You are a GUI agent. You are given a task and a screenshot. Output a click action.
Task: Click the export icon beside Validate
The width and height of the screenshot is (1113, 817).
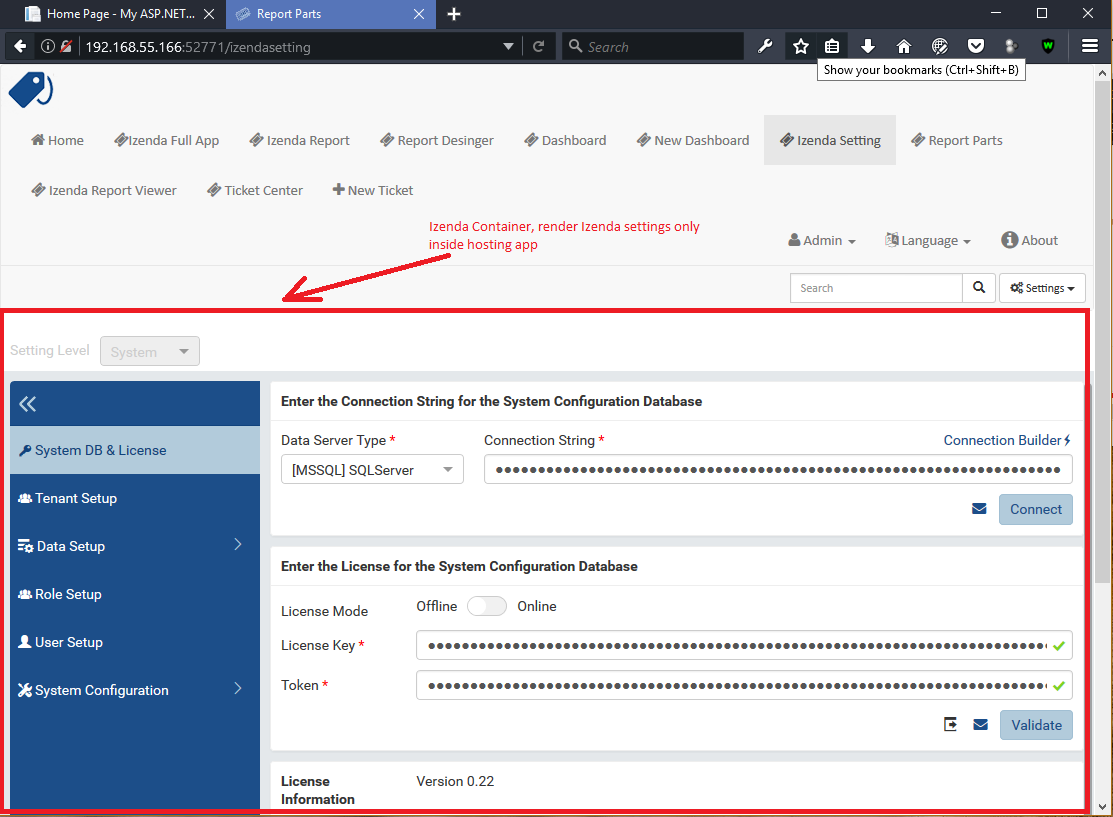pyautogui.click(x=950, y=724)
